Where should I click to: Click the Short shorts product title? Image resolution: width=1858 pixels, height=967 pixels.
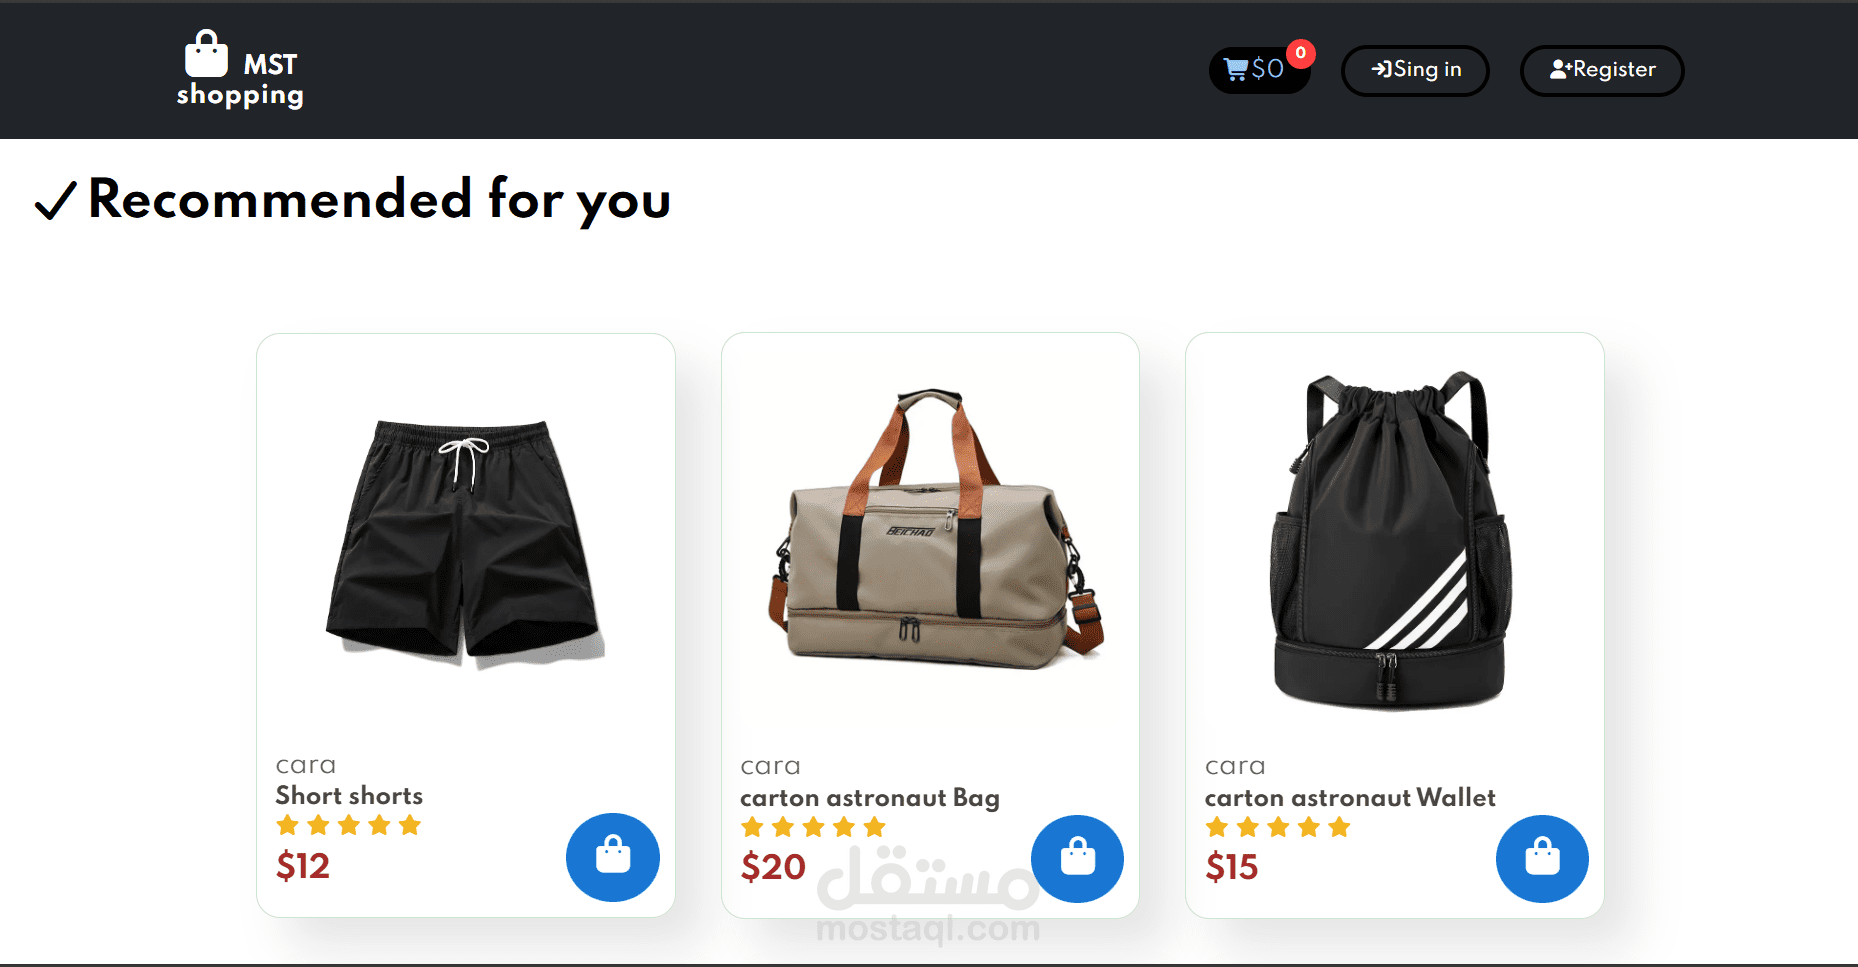[349, 795]
